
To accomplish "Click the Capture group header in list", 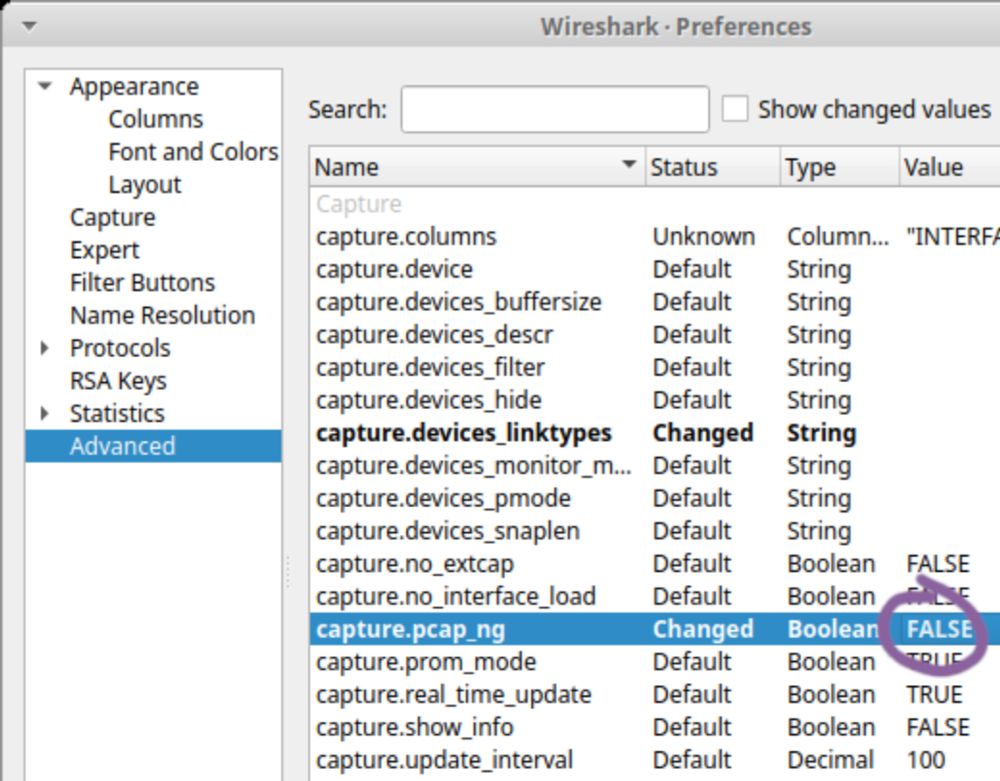I will click(358, 204).
